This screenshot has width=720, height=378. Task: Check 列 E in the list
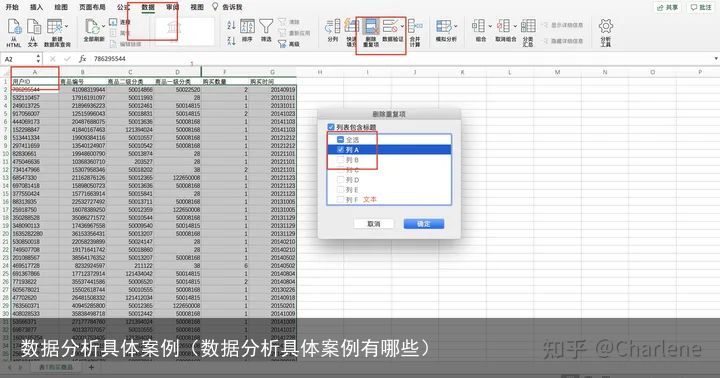pos(340,190)
